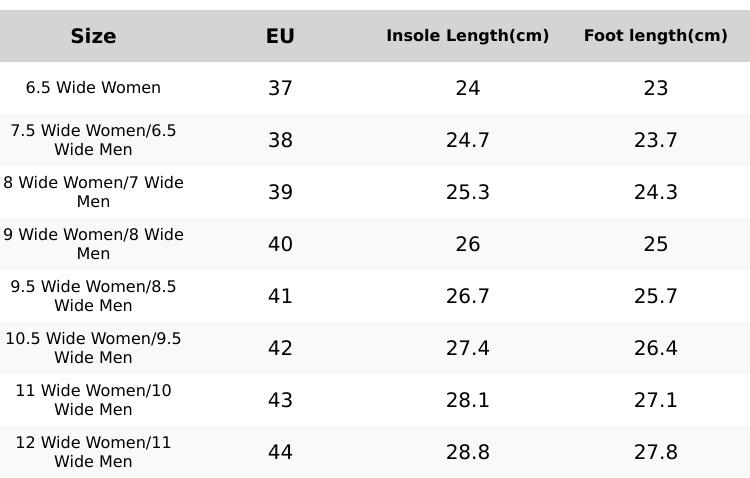This screenshot has width=750, height=478.
Task: Select the Insole Length(cm) column header
Action: coord(467,36)
